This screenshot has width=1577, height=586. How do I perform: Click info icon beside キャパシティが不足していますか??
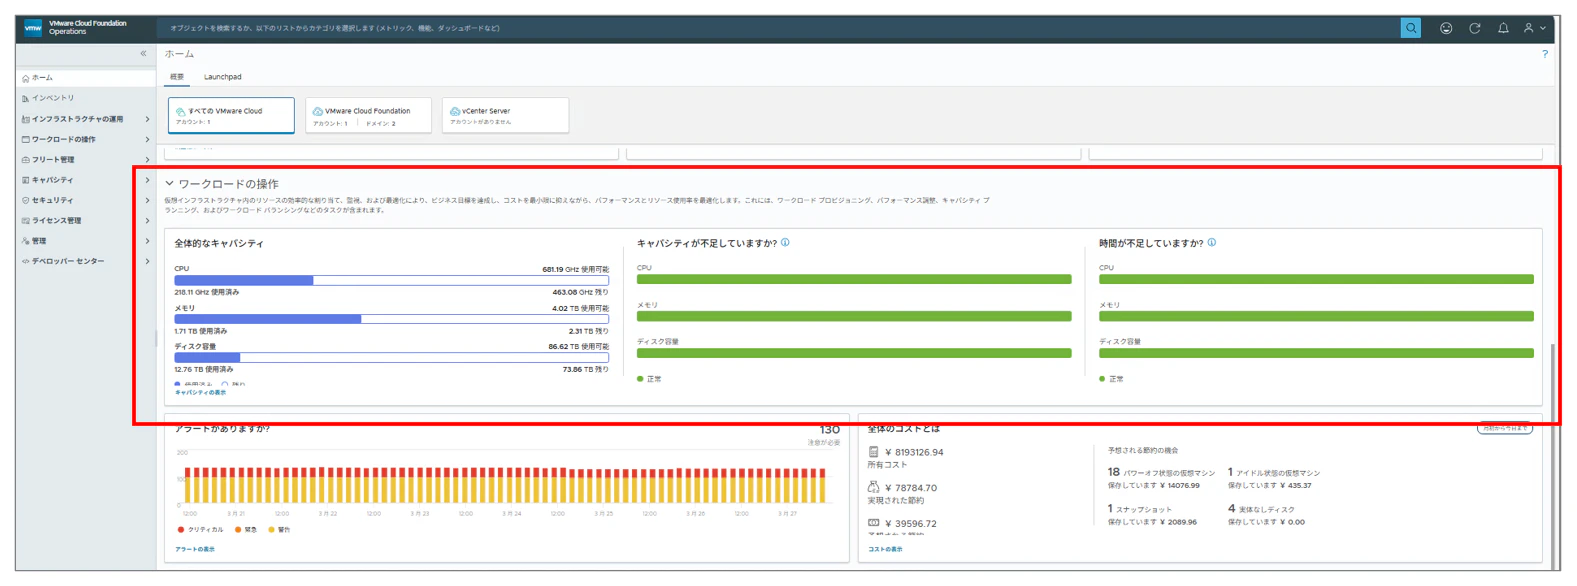pos(785,243)
